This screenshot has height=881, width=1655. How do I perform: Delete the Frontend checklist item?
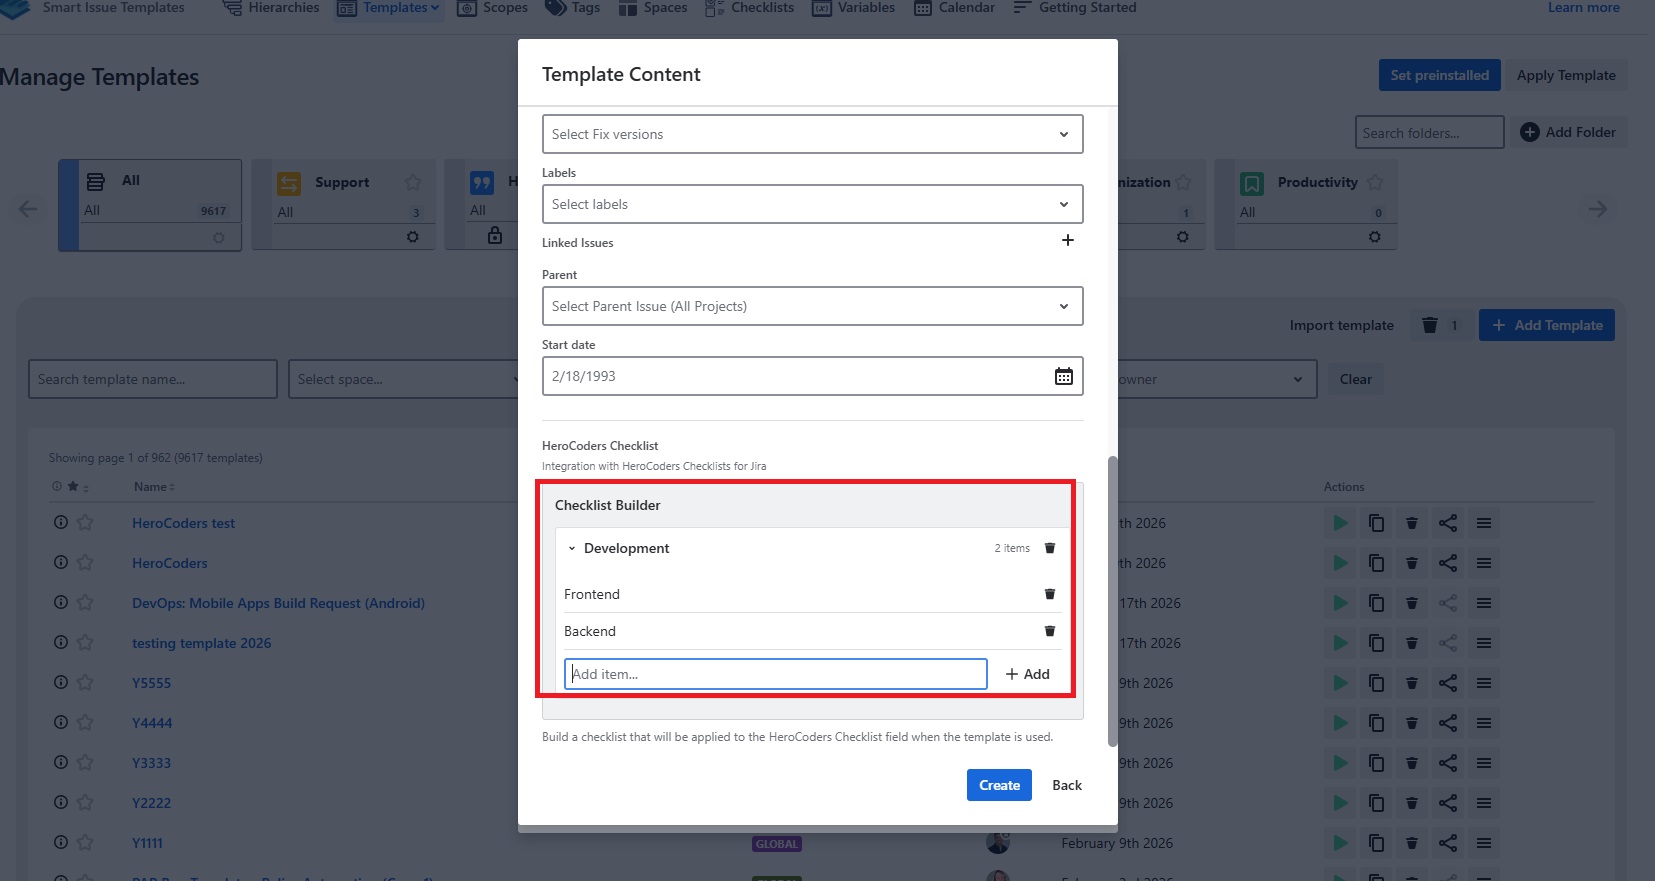[x=1049, y=594]
